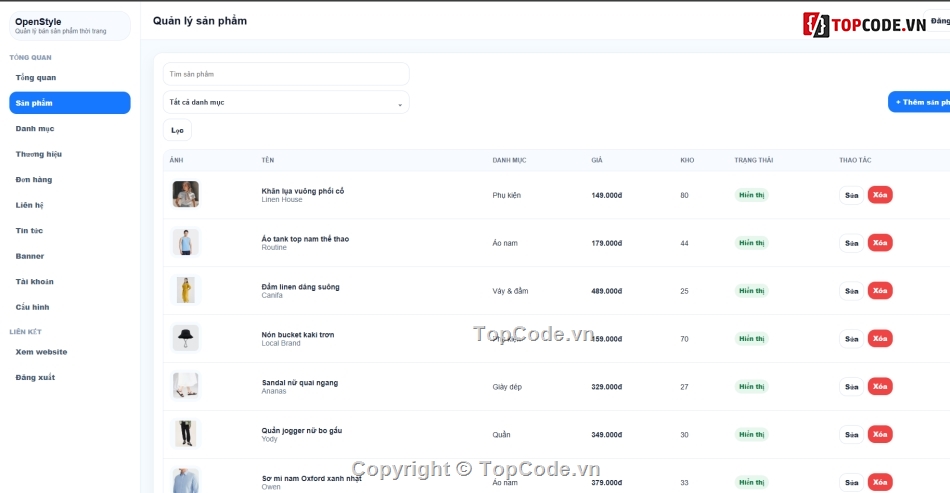Edit the Áo tank top nam thể thao row
Viewport: 950px width, 493px height.
point(851,243)
